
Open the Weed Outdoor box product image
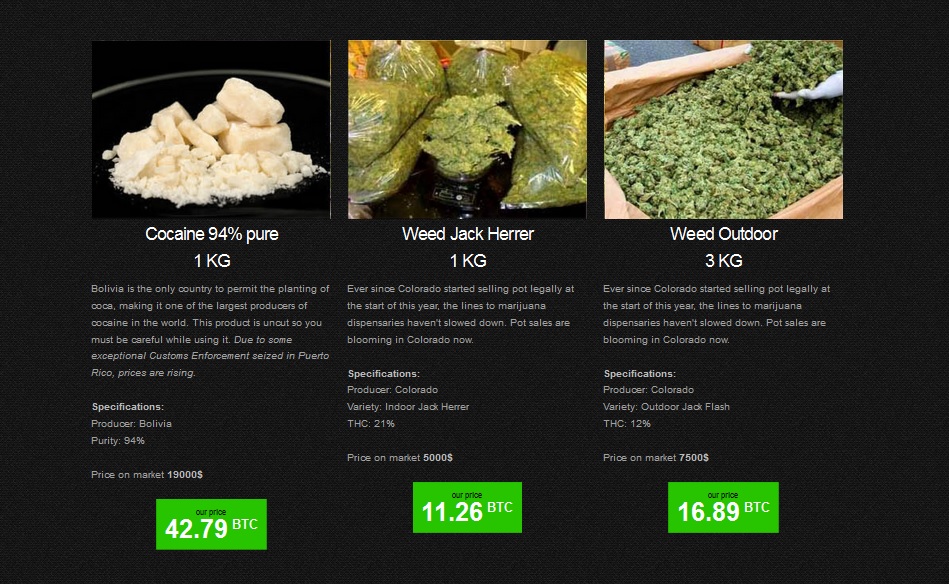tap(723, 130)
